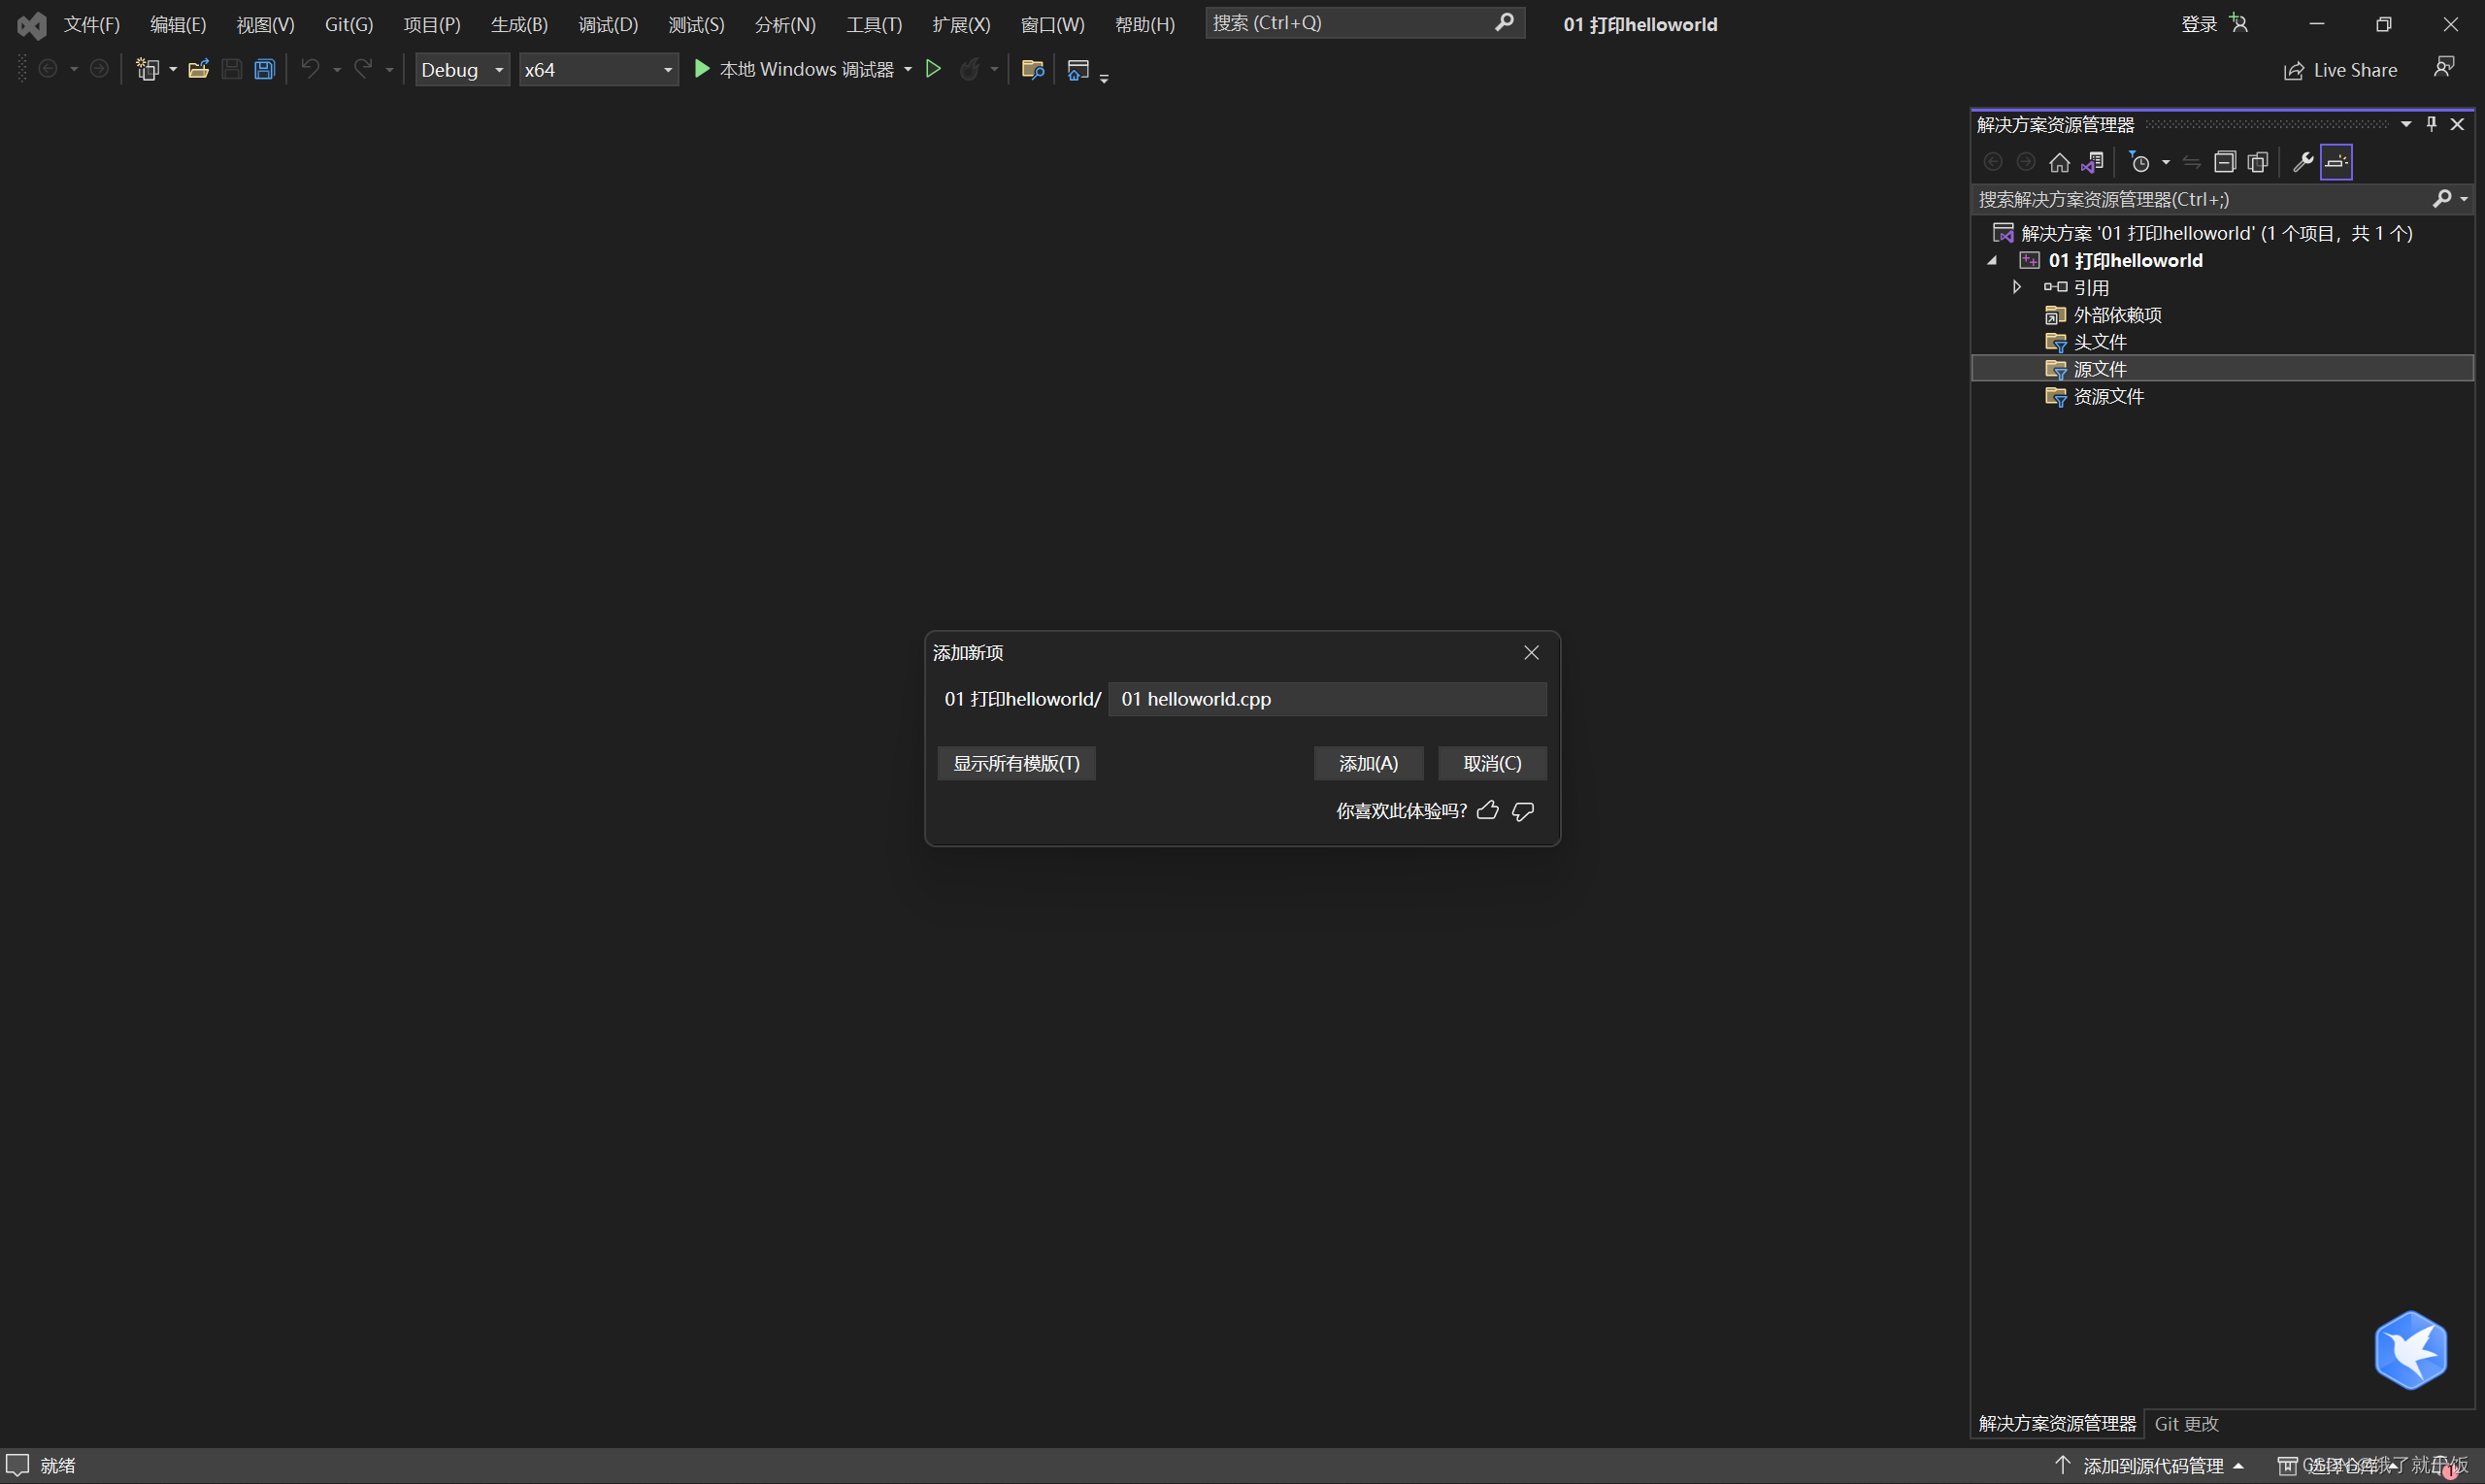This screenshot has width=2485, height=1484.
Task: Click the Solution Explorer home icon
Action: click(x=2059, y=162)
